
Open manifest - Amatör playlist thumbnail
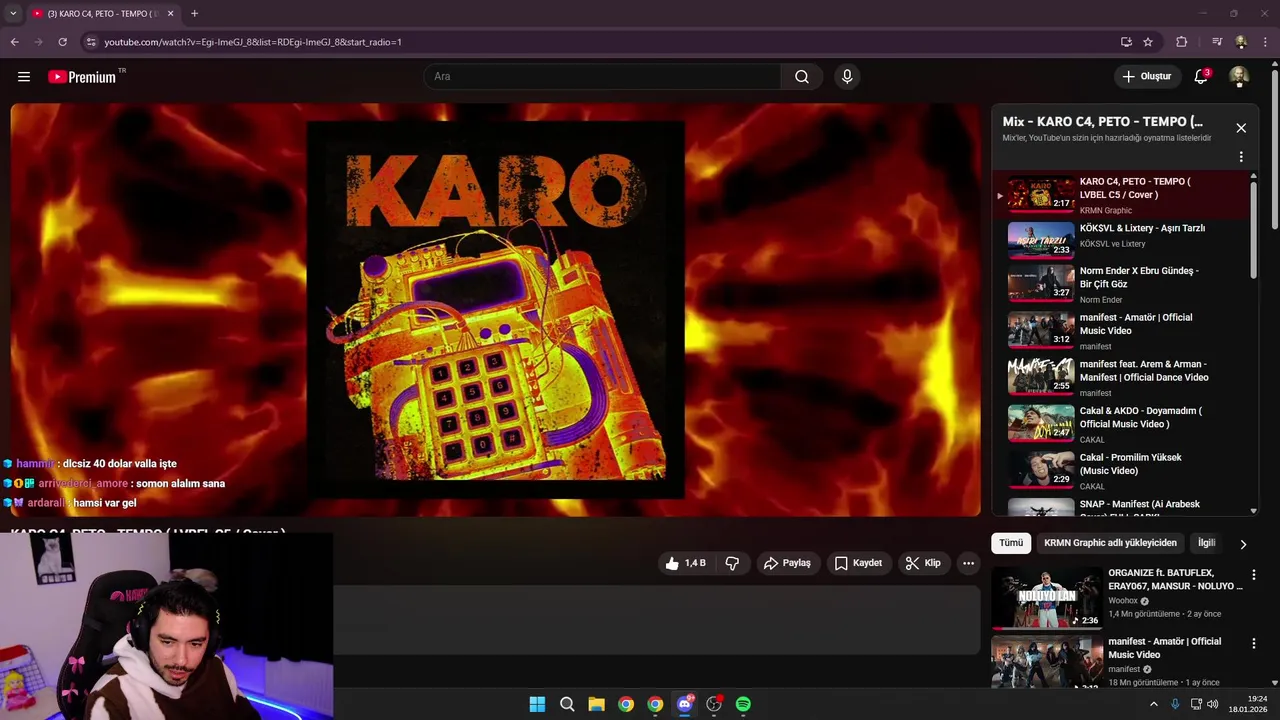click(x=1040, y=331)
